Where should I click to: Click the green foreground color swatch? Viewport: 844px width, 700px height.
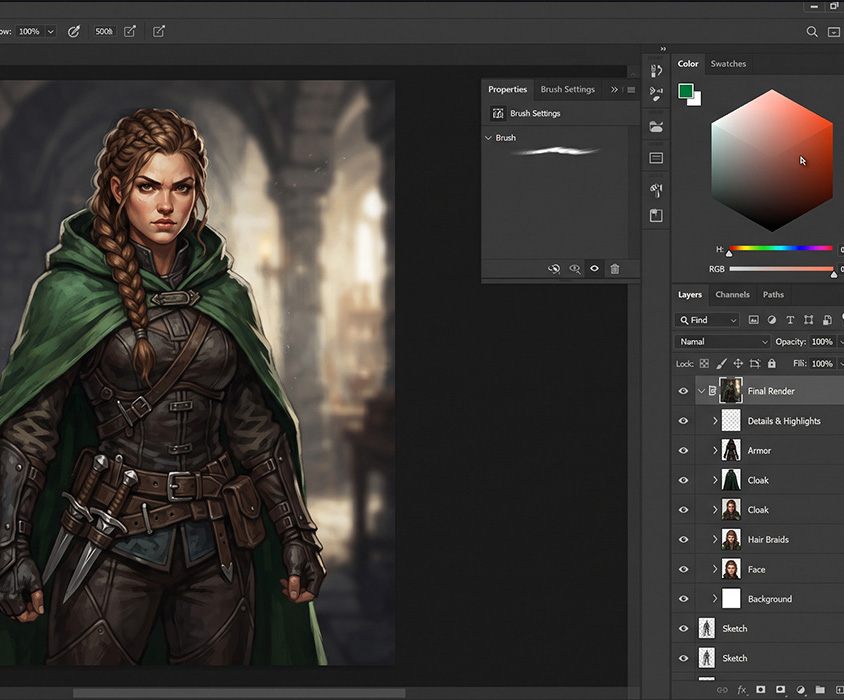(685, 91)
